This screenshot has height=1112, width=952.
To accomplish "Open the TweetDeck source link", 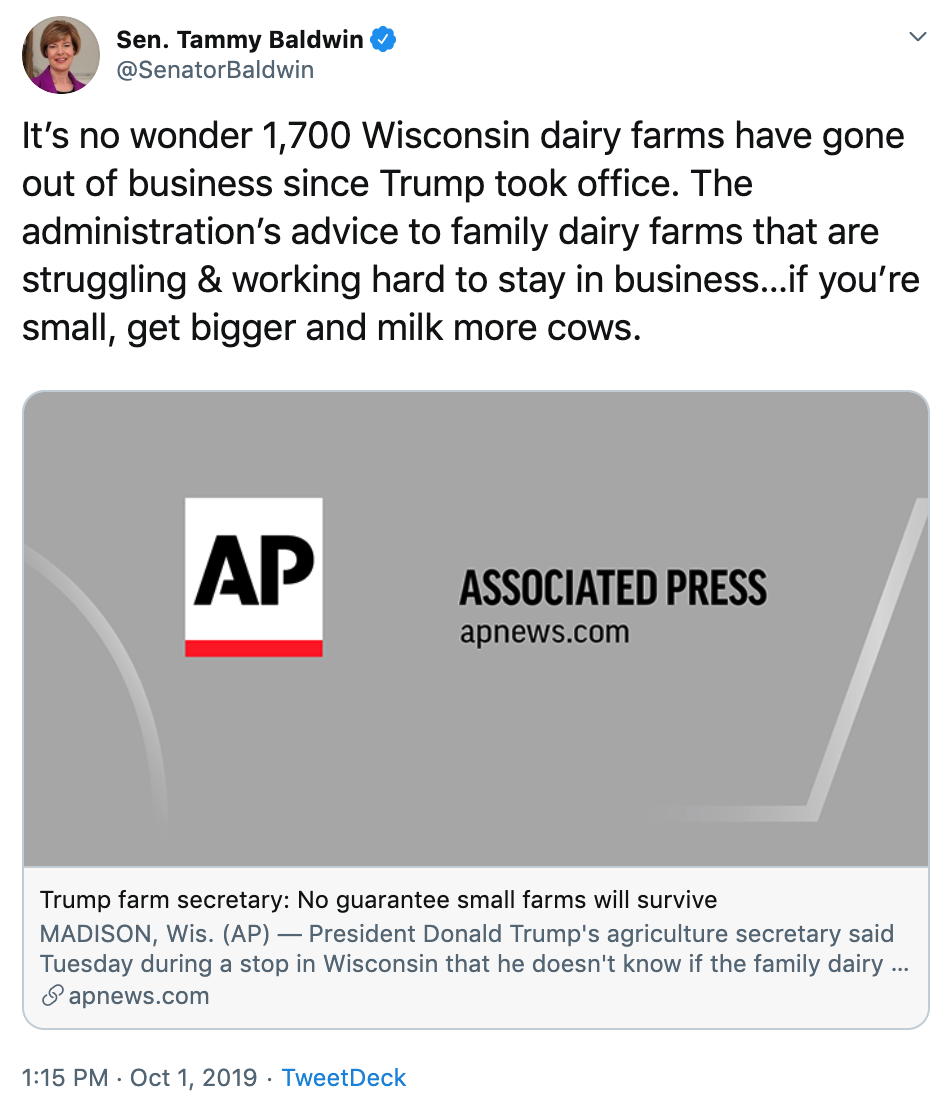I will point(344,1078).
